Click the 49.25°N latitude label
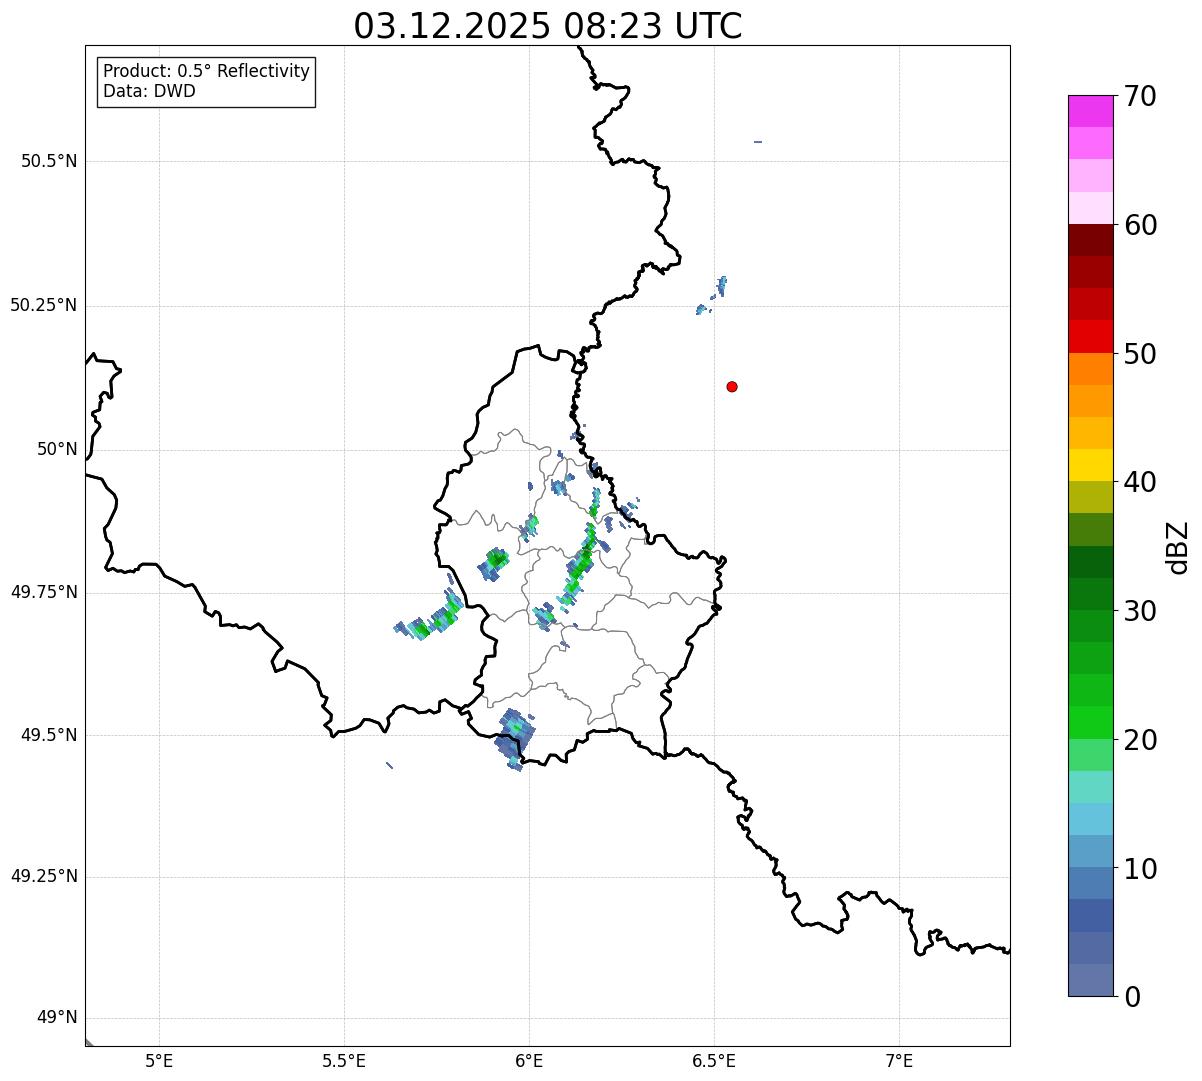1202x1081 pixels. (x=43, y=876)
